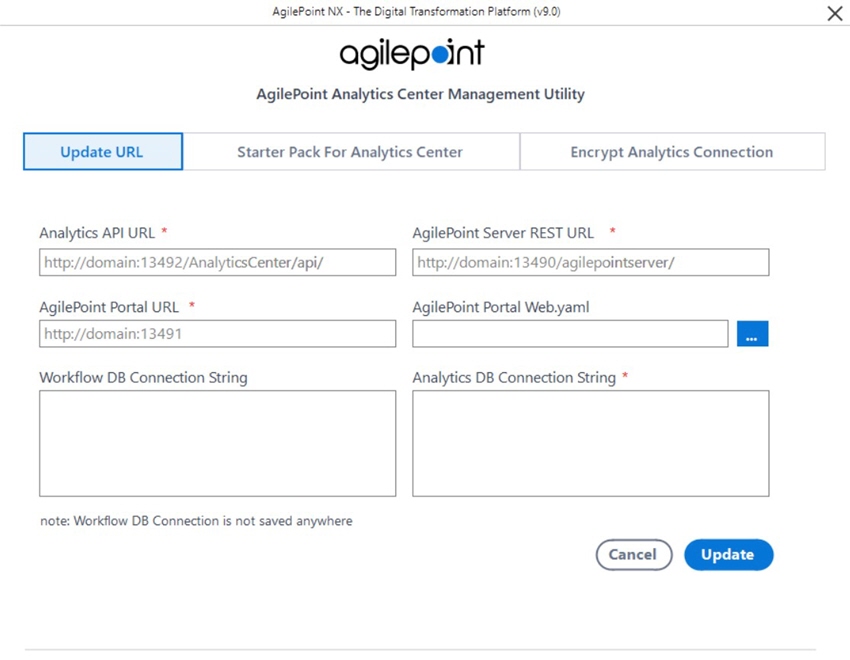Click inside Analytics DB Connection String text area

click(590, 443)
